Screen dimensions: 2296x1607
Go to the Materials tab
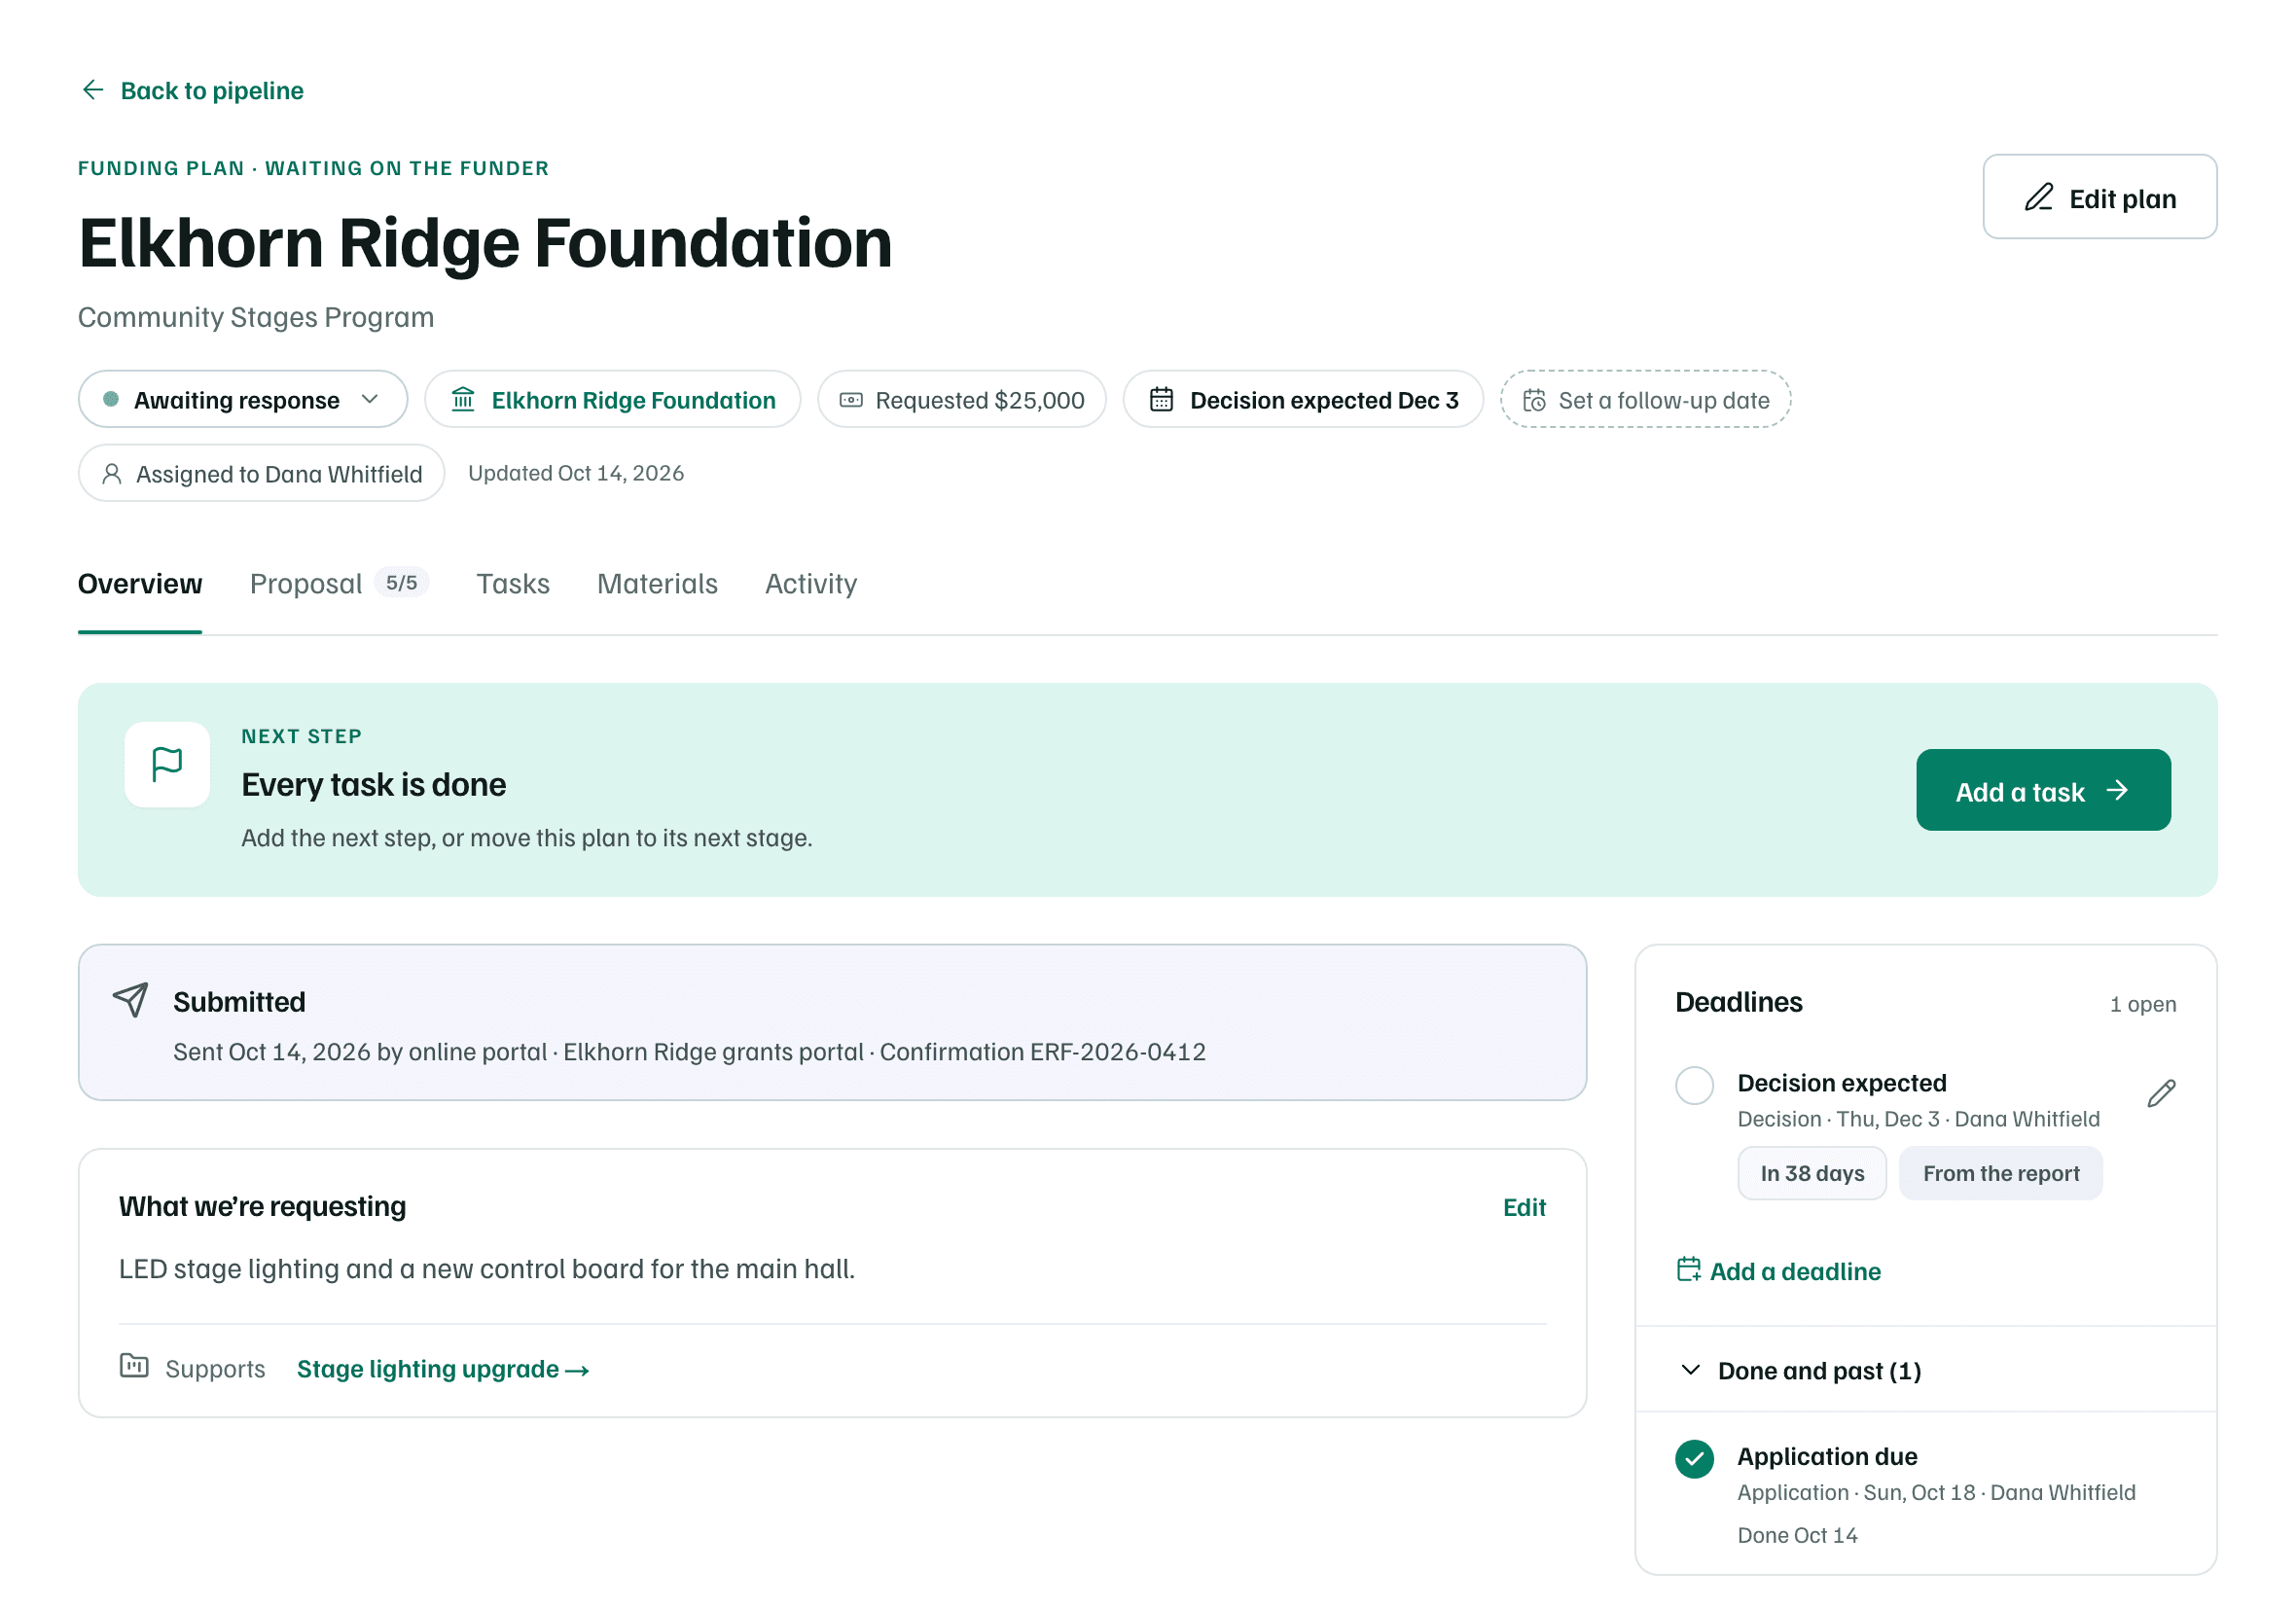(x=657, y=584)
